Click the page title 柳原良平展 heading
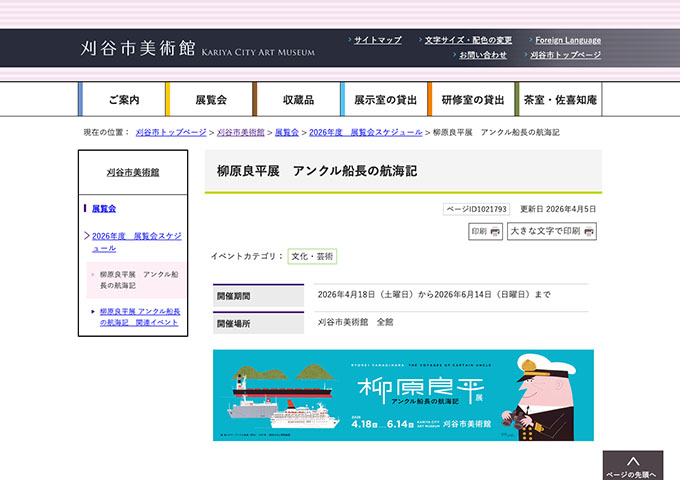This screenshot has width=680, height=480. pyautogui.click(x=317, y=171)
